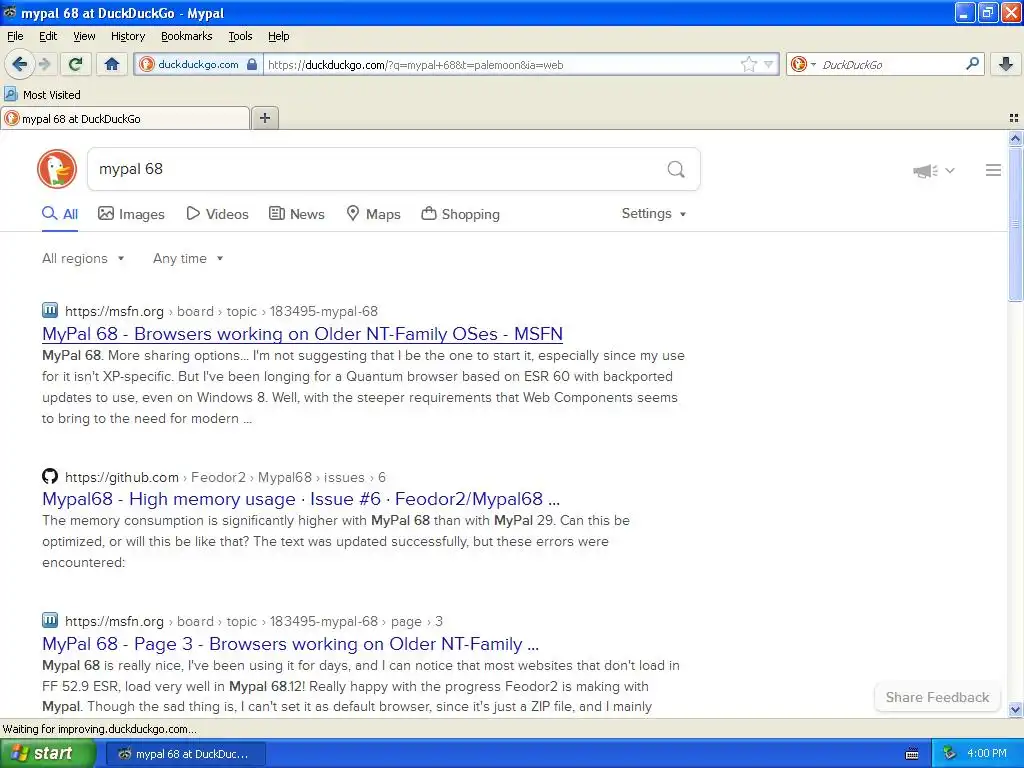The width and height of the screenshot is (1024, 768).
Task: Expand the All regions filter
Action: tap(83, 259)
